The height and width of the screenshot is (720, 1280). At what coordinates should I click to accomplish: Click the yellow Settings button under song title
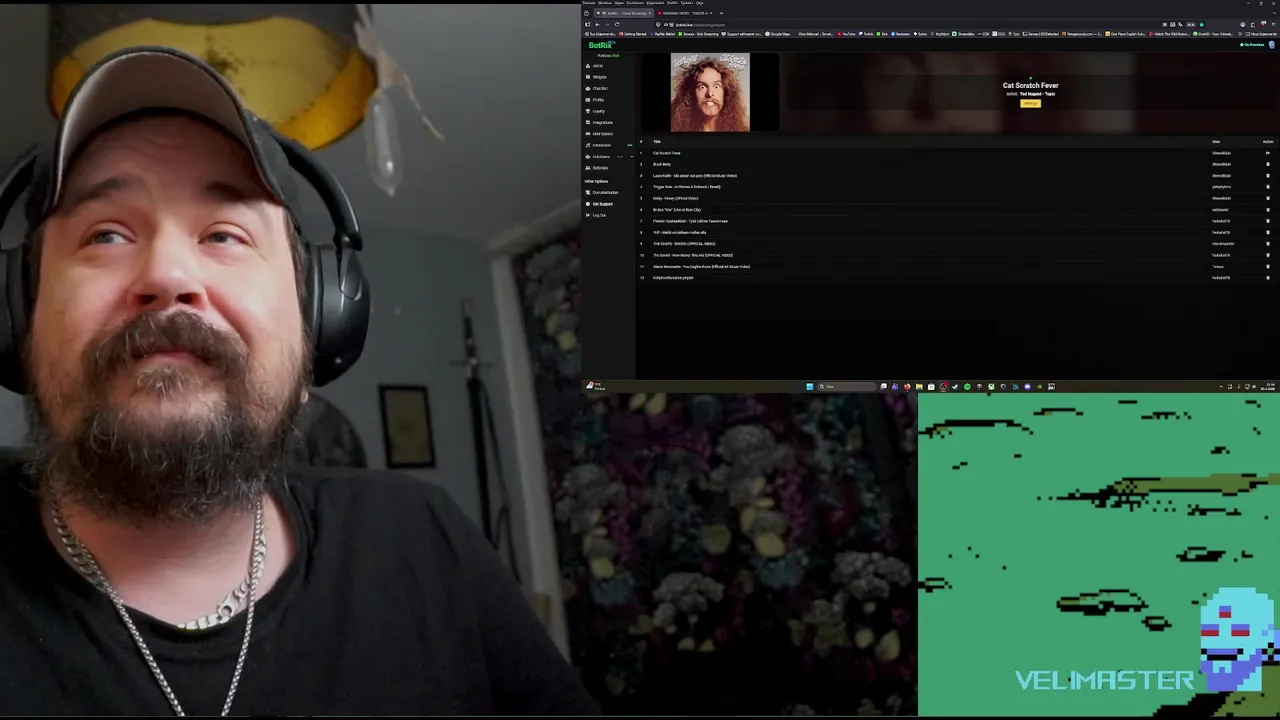click(x=1030, y=103)
